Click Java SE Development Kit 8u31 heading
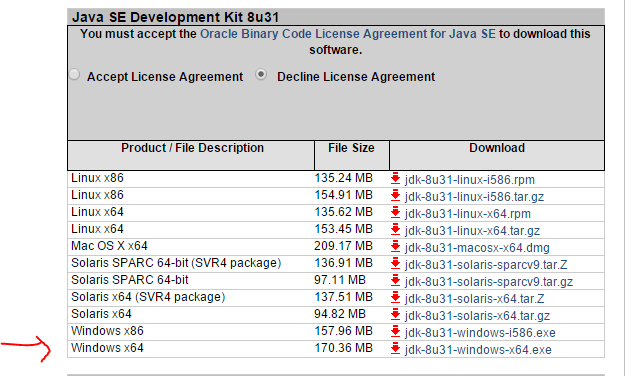 point(175,17)
